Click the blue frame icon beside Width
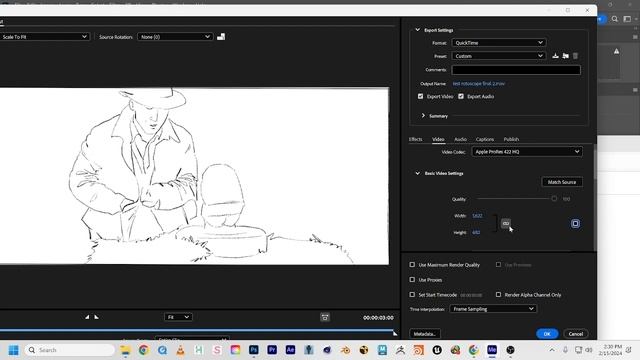This screenshot has height=360, width=640. (x=575, y=223)
